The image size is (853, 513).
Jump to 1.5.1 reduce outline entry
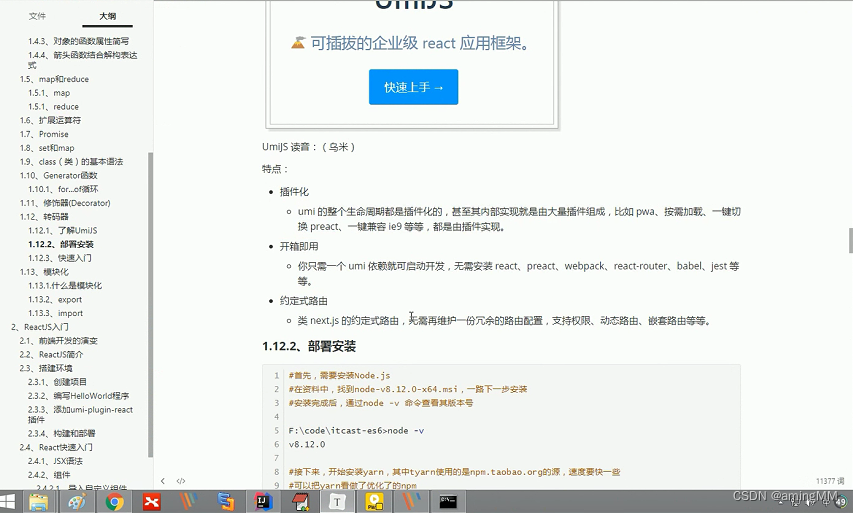point(53,107)
